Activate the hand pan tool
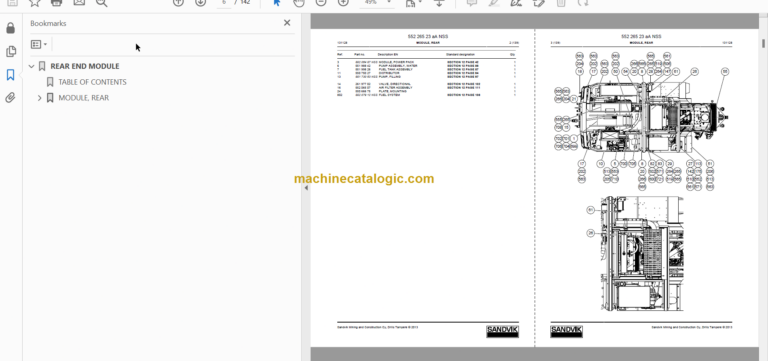 click(298, 3)
